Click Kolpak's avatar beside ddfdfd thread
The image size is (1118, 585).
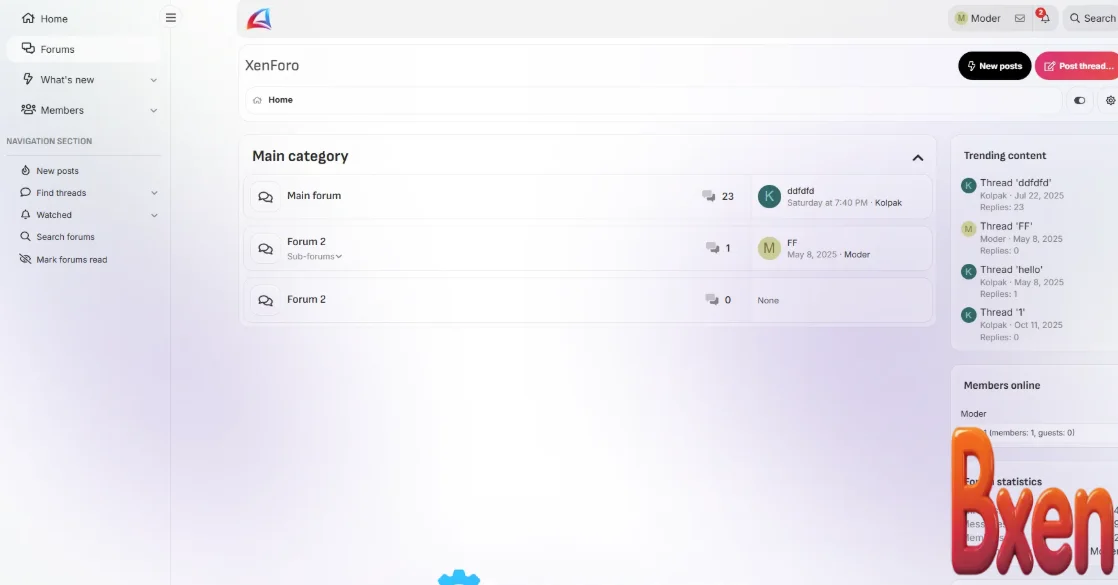768,196
